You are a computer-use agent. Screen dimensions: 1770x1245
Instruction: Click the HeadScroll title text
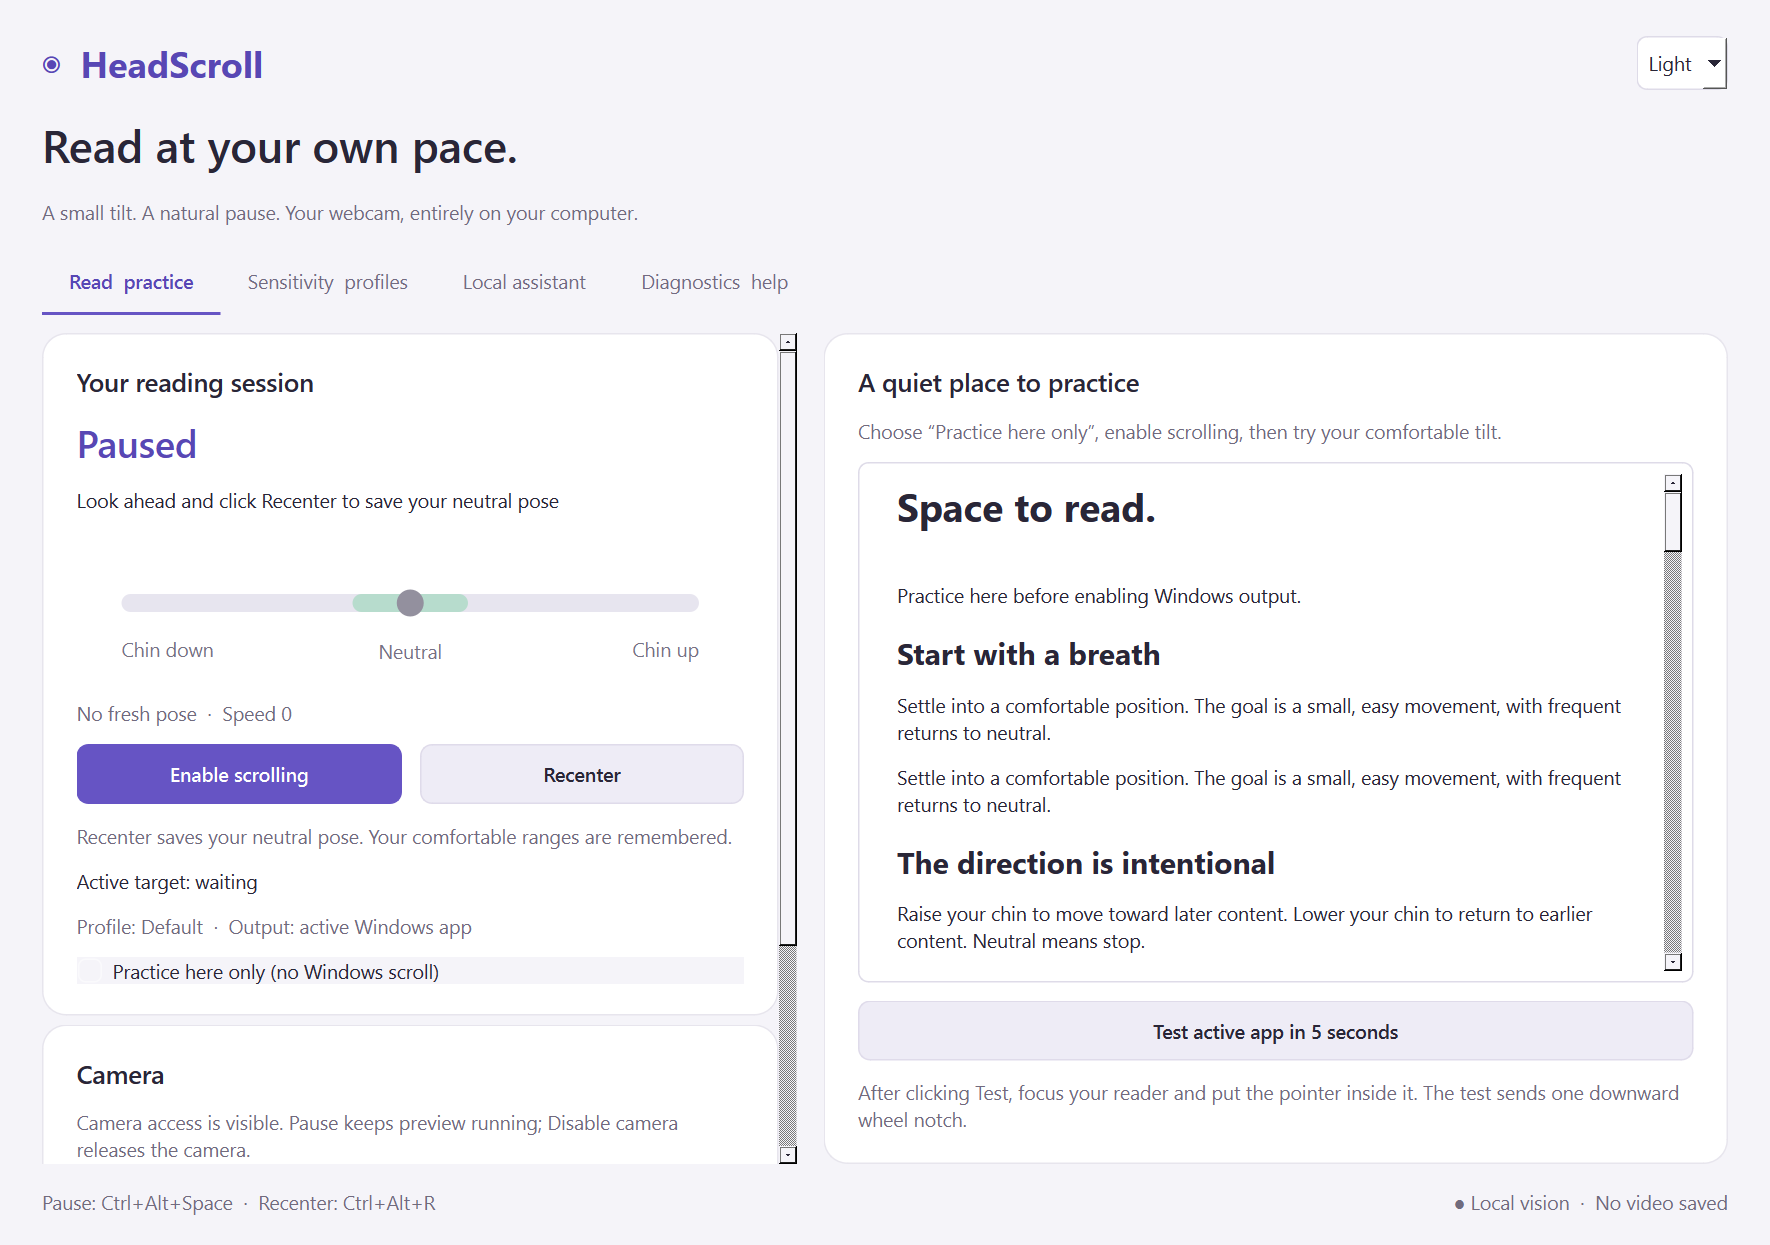tap(172, 65)
